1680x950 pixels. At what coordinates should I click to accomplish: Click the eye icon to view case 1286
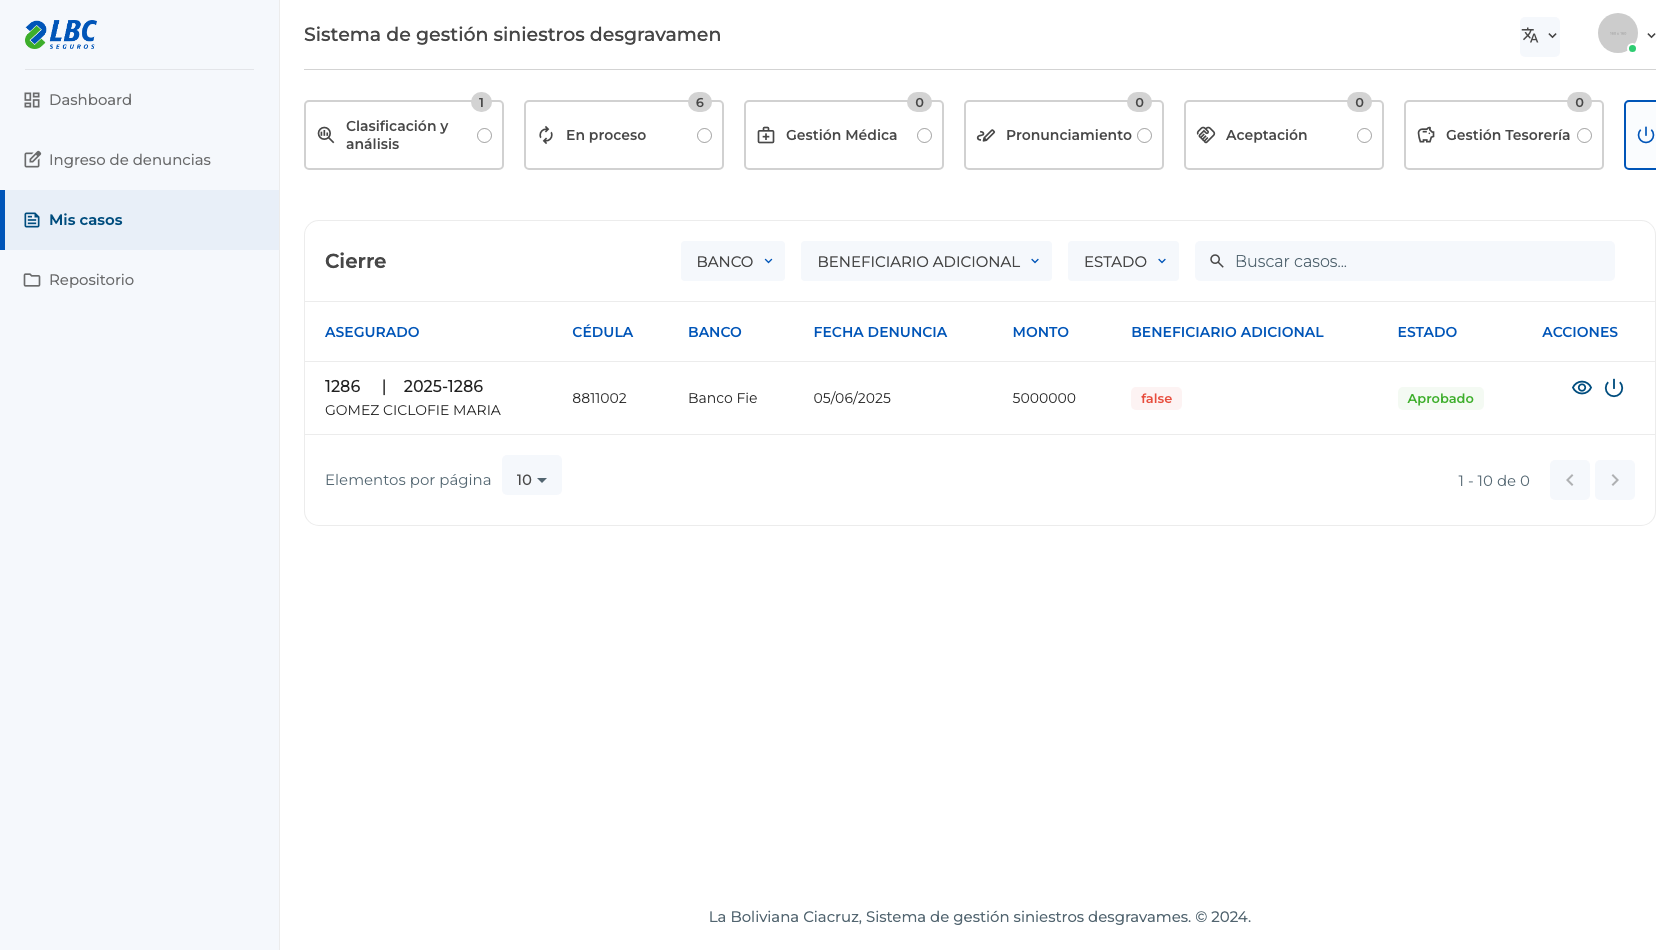click(x=1581, y=388)
